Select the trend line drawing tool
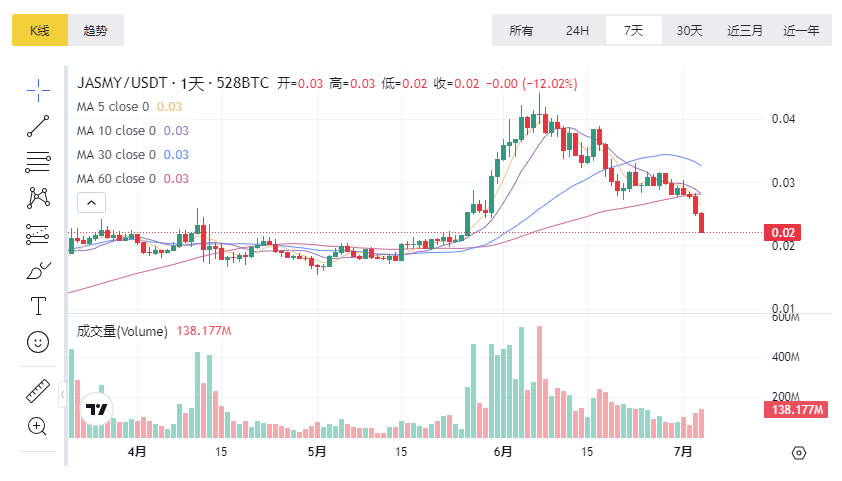 tap(38, 126)
